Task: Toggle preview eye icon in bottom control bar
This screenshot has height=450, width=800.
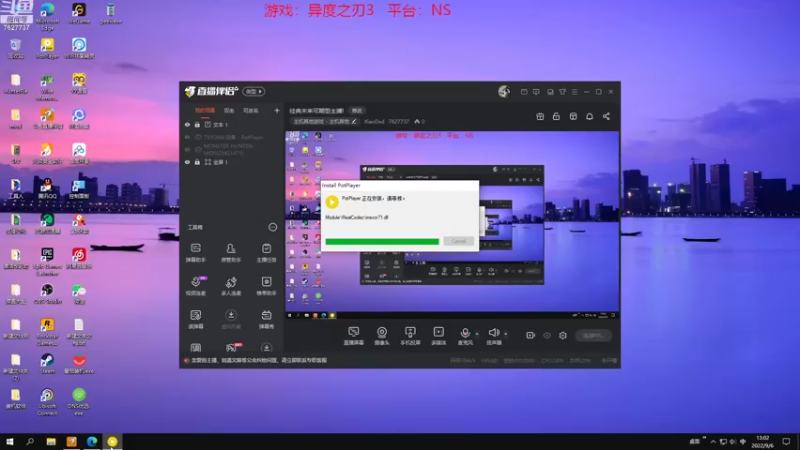Action: pos(547,335)
